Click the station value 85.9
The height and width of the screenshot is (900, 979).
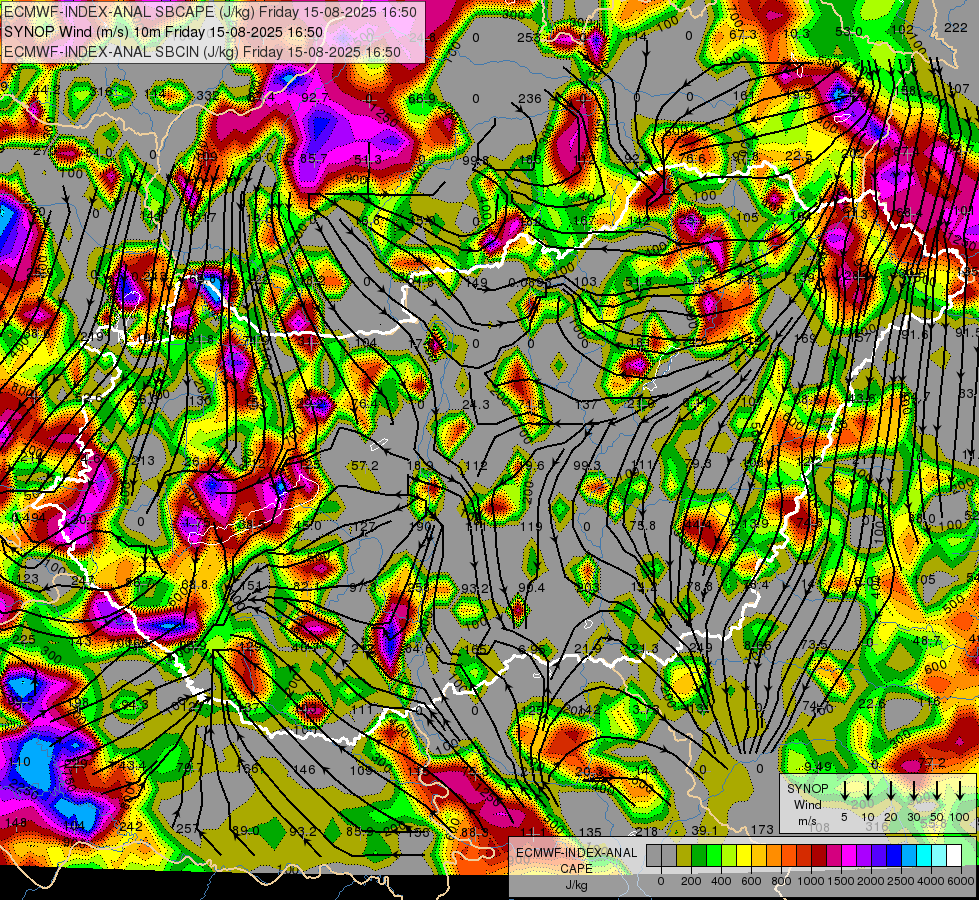(x=360, y=832)
